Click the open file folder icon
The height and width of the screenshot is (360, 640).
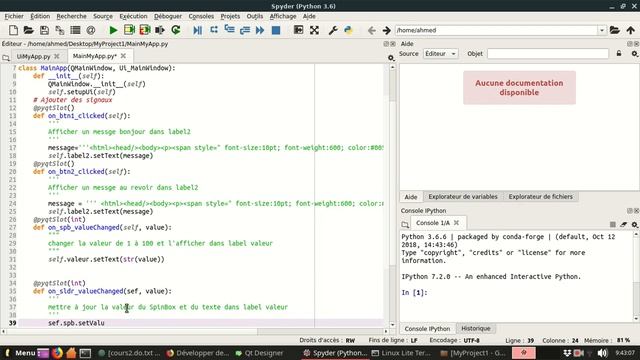[x=29, y=30]
